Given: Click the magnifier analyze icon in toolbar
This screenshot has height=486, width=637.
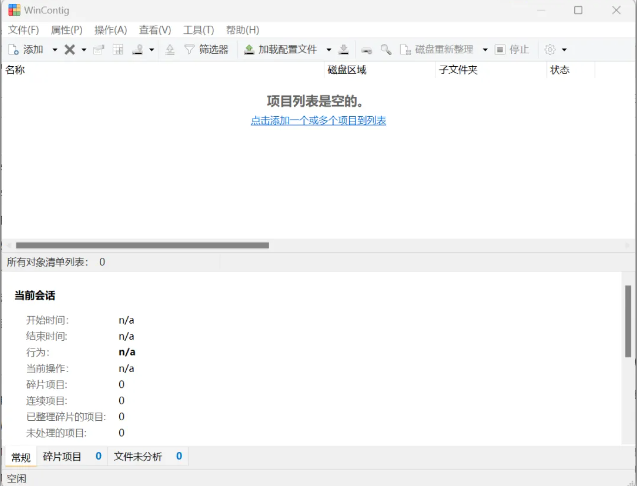Looking at the screenshot, I should pos(385,49).
